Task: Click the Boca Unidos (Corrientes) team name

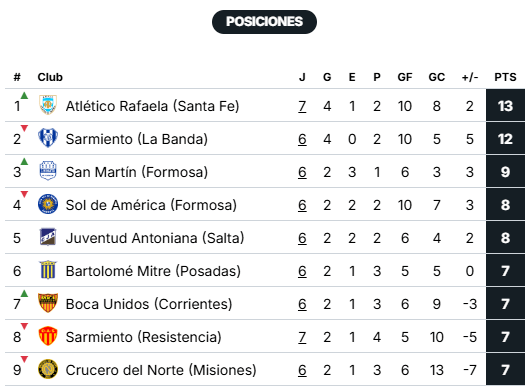Action: coord(149,304)
